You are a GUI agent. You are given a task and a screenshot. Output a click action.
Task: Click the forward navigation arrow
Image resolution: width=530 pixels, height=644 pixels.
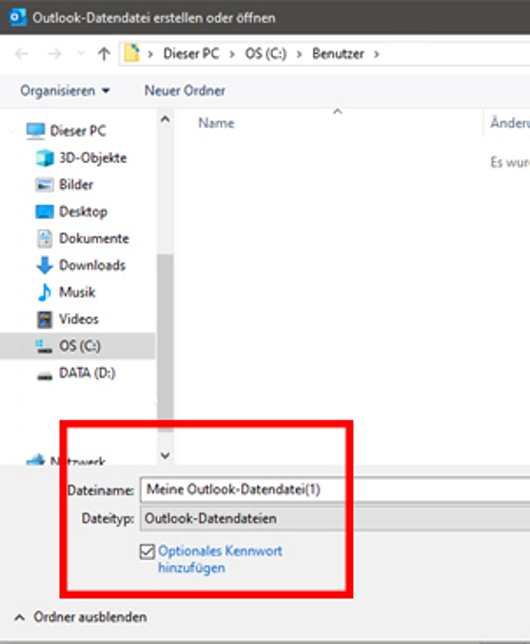(x=54, y=54)
